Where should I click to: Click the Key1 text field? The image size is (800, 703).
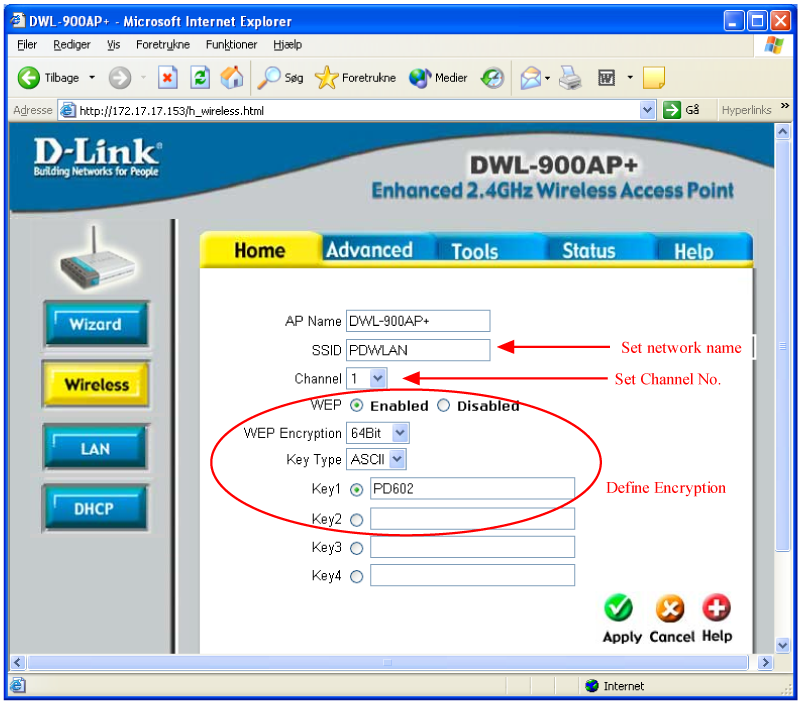coord(472,489)
